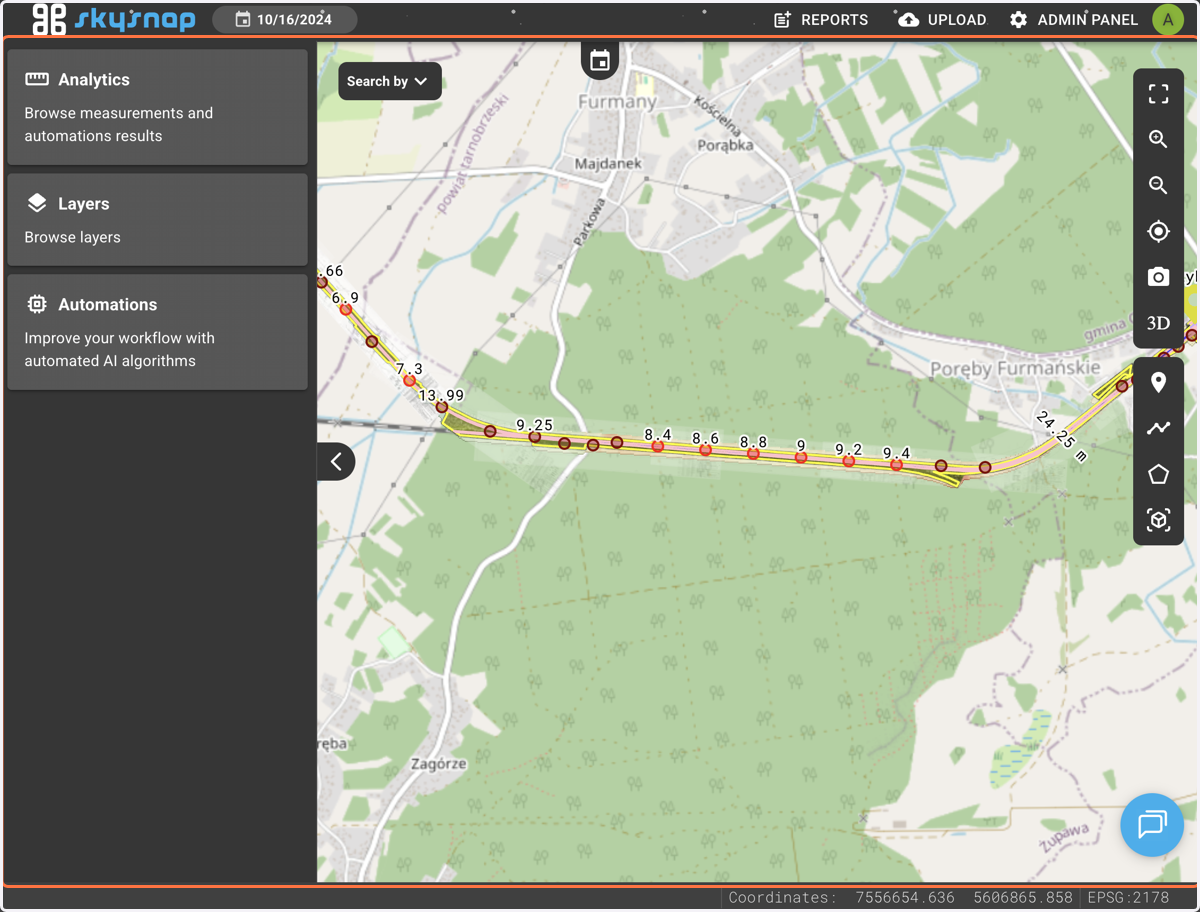This screenshot has height=912, width=1200.
Task: Click the measurement point labeled 9.4
Action: click(x=896, y=464)
